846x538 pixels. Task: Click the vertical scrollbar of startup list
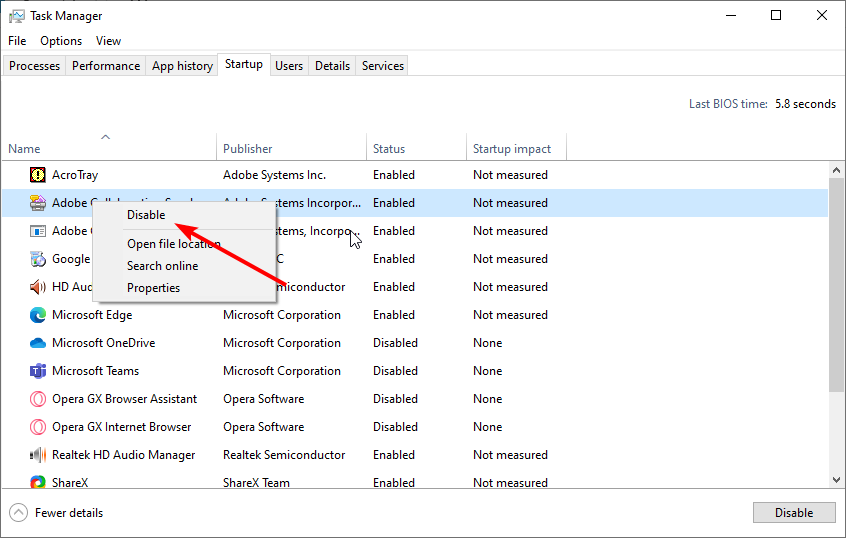pyautogui.click(x=836, y=300)
